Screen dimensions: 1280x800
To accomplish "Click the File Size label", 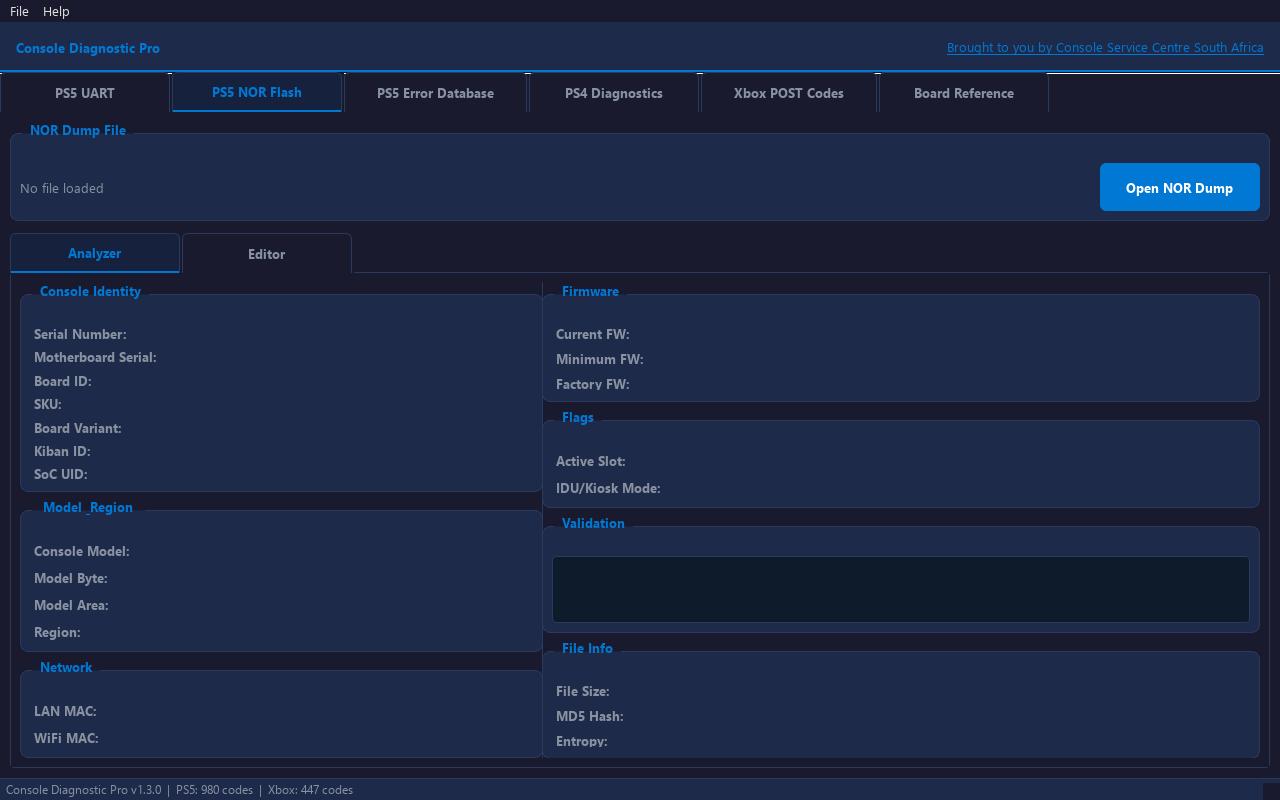I will click(x=583, y=691).
